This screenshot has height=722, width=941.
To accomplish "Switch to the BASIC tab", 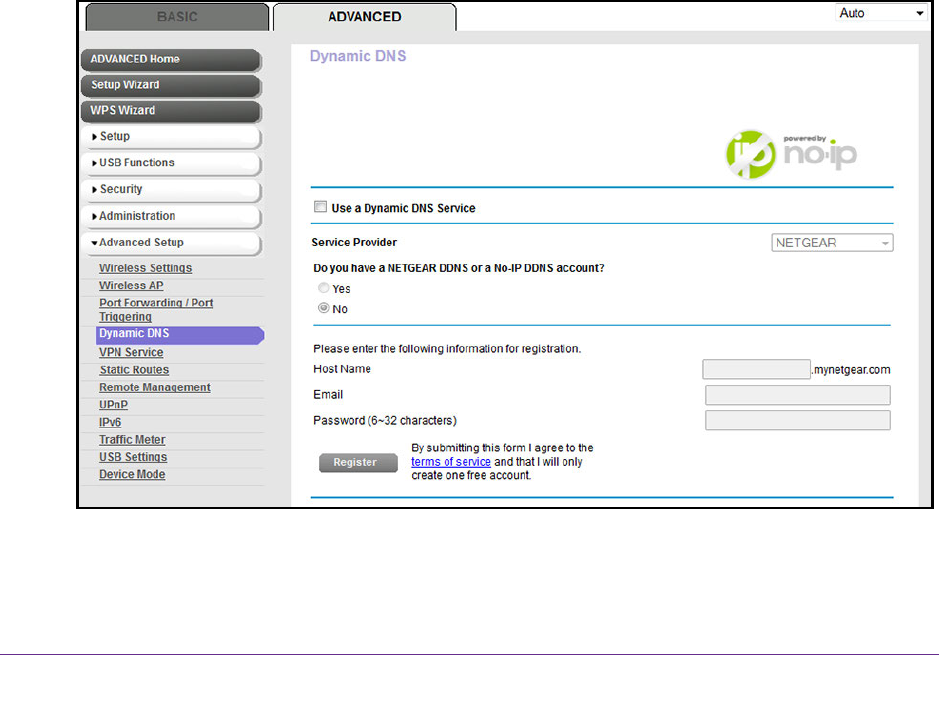I will 177,17.
